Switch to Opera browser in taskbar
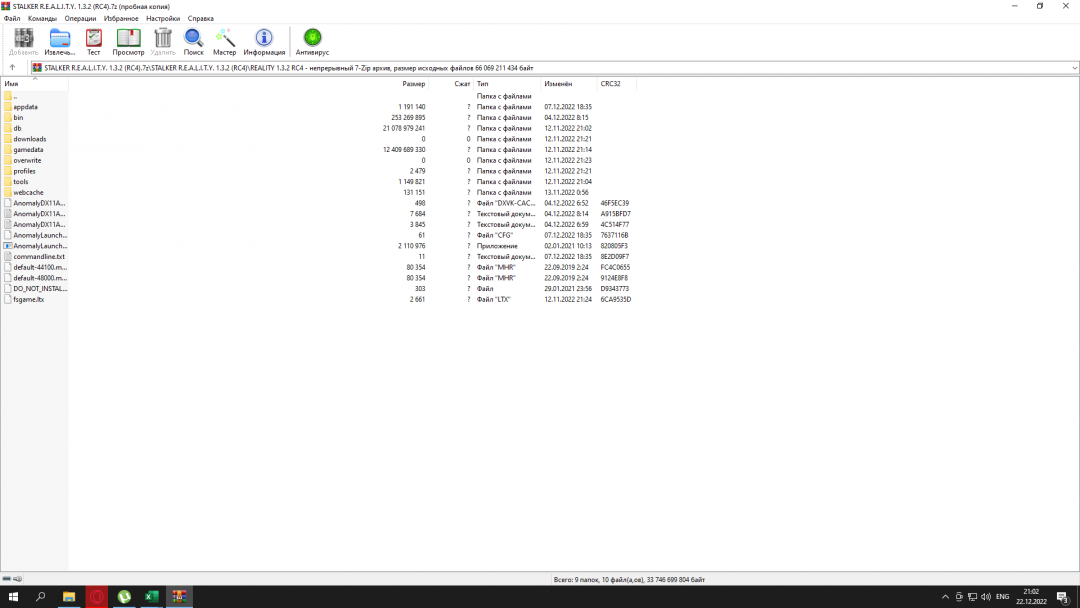 click(96, 597)
